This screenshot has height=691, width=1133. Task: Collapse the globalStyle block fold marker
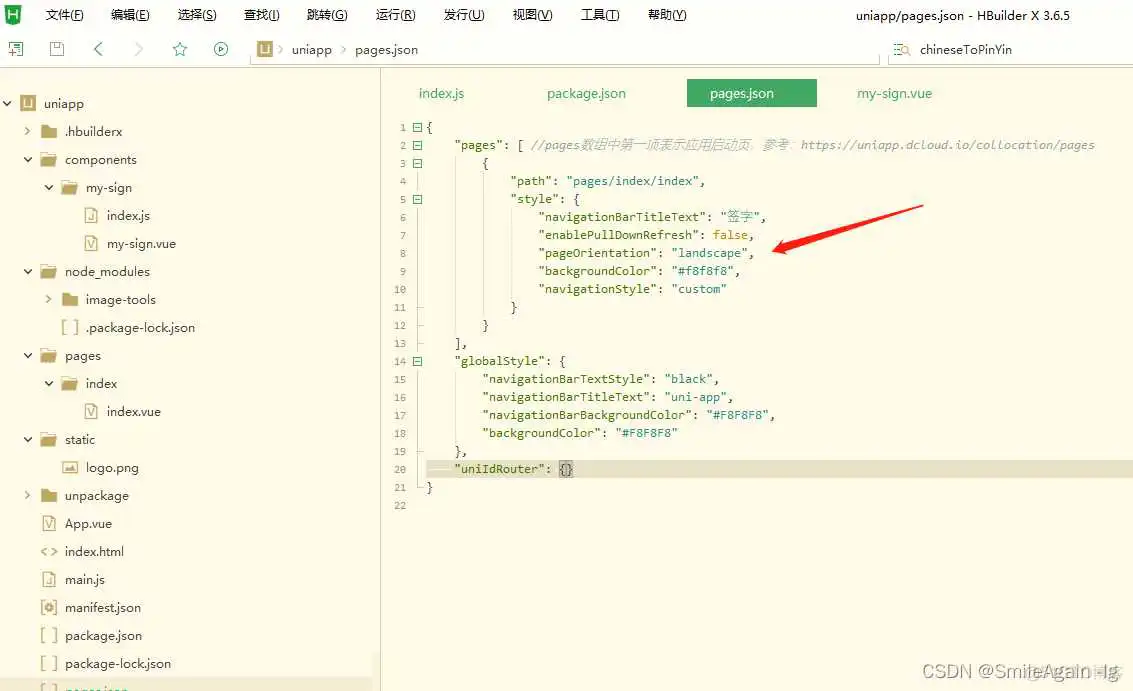coord(417,361)
